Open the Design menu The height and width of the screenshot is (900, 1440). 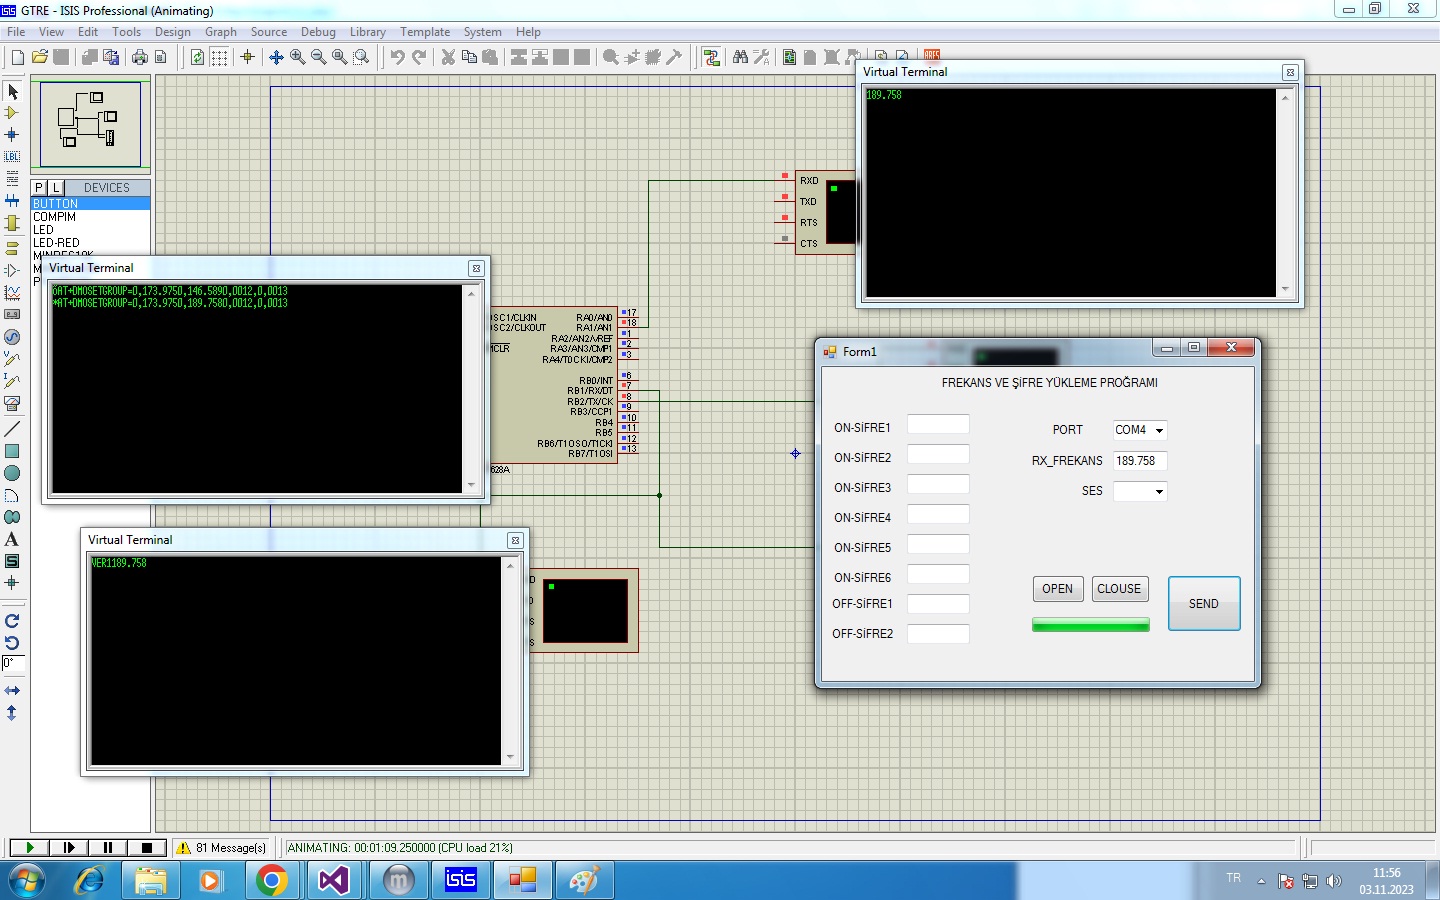172,32
